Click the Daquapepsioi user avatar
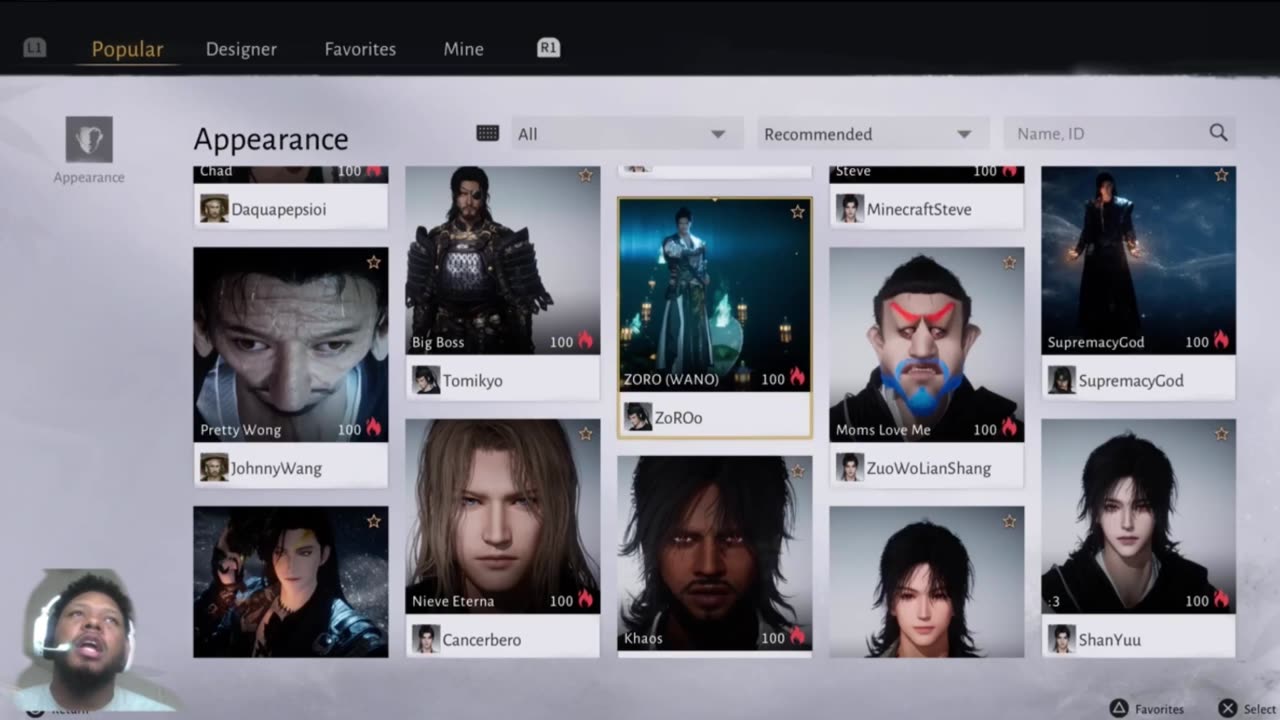 (214, 208)
